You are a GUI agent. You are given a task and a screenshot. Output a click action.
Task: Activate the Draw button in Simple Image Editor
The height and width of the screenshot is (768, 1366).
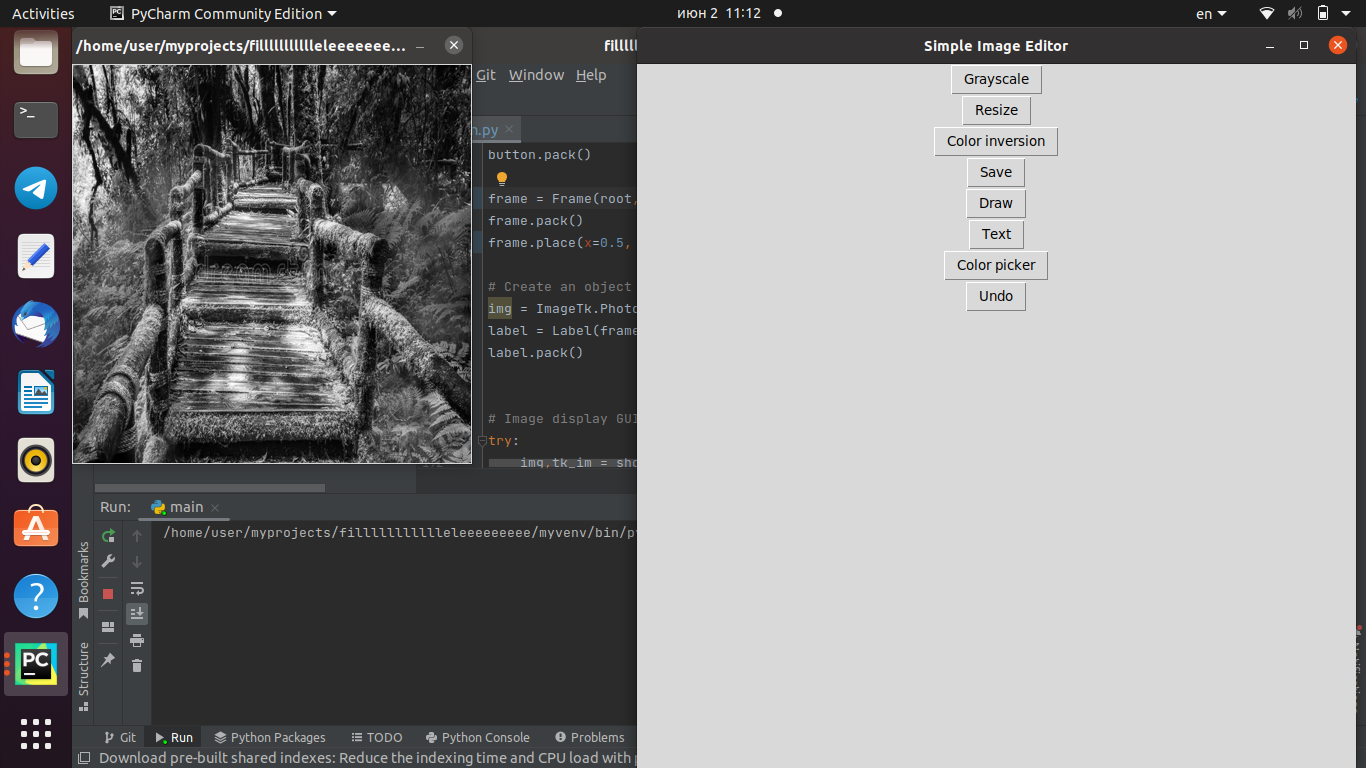pyautogui.click(x=996, y=203)
